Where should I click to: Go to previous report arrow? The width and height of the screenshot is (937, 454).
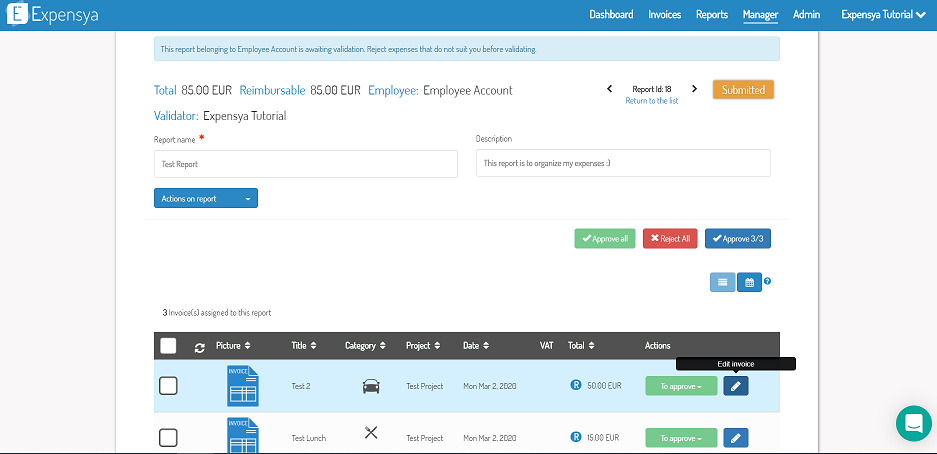[610, 88]
